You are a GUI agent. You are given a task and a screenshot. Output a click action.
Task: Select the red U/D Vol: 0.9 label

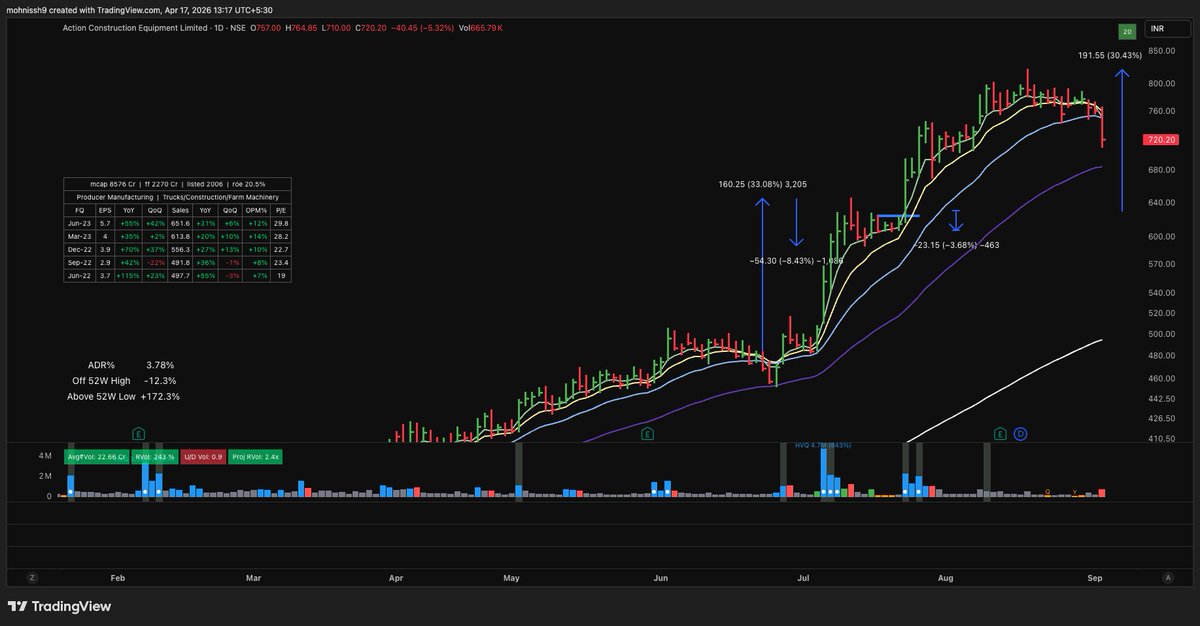point(205,456)
